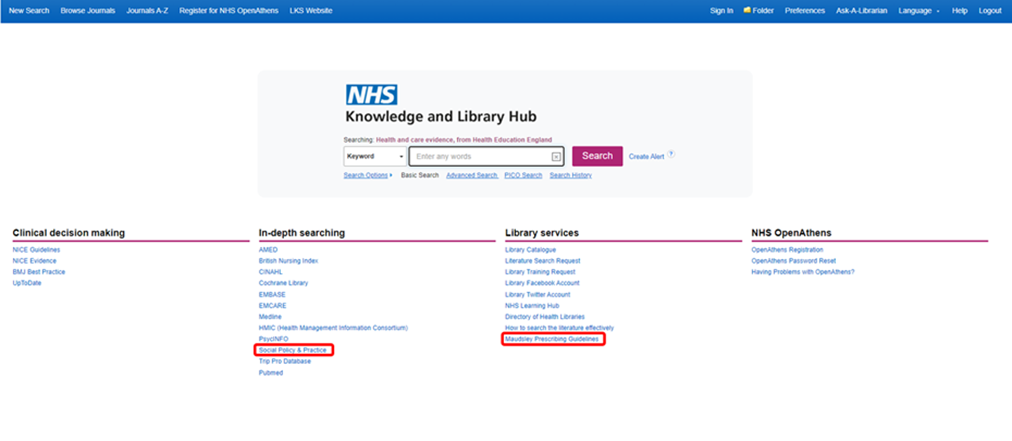Open Library Twitter Account

(538, 294)
